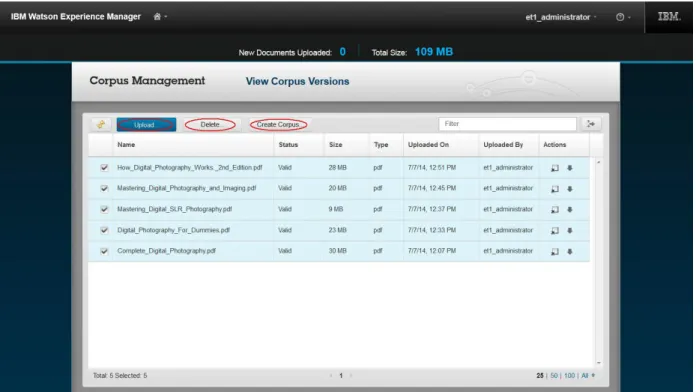Click the Delete button
This screenshot has height=392, width=696.
[210, 125]
